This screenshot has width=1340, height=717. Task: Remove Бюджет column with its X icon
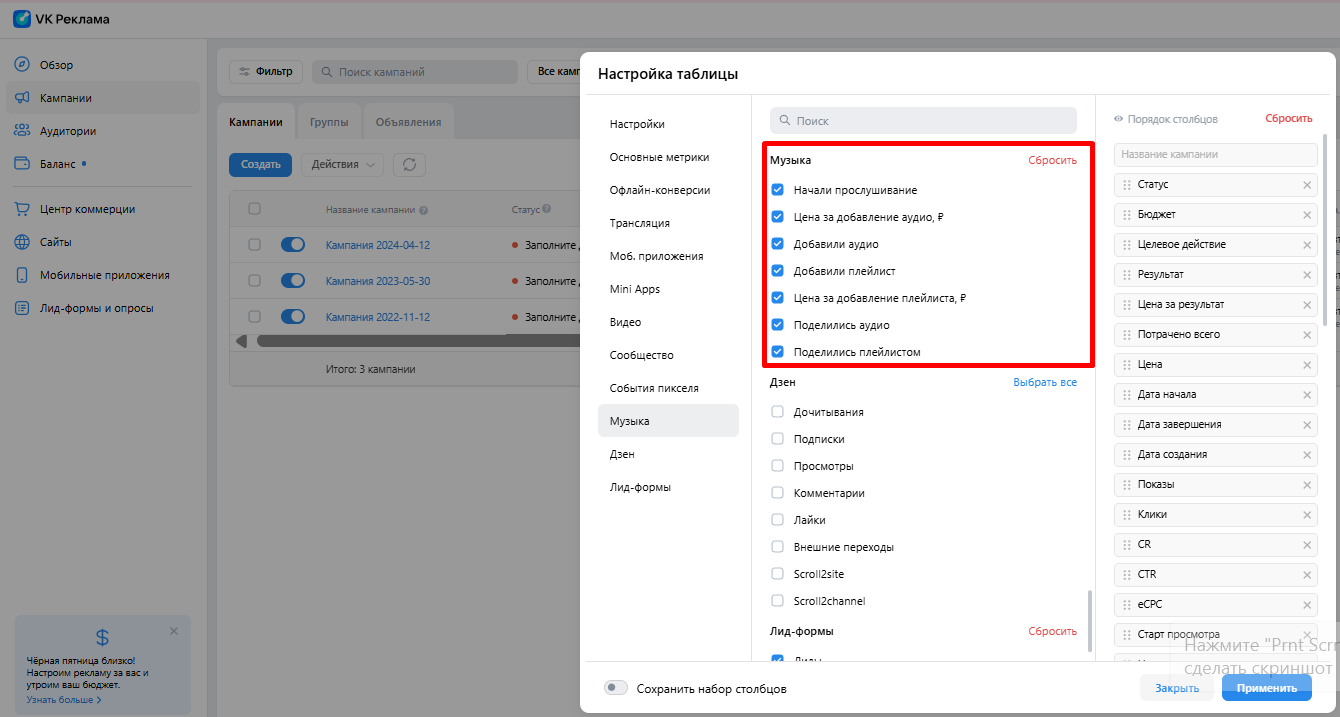pos(1306,215)
